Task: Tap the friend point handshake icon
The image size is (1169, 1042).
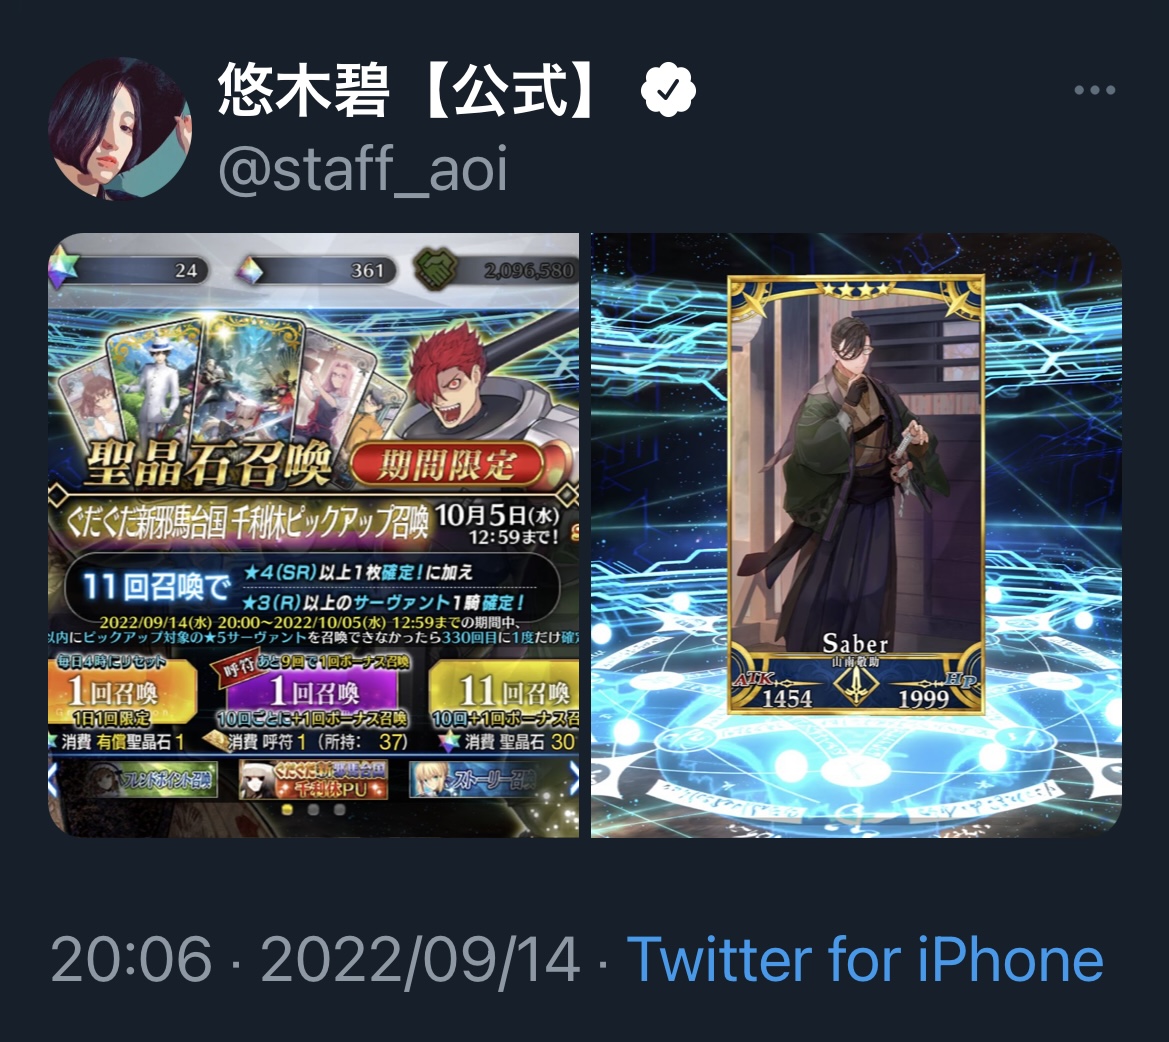Action: (x=435, y=269)
